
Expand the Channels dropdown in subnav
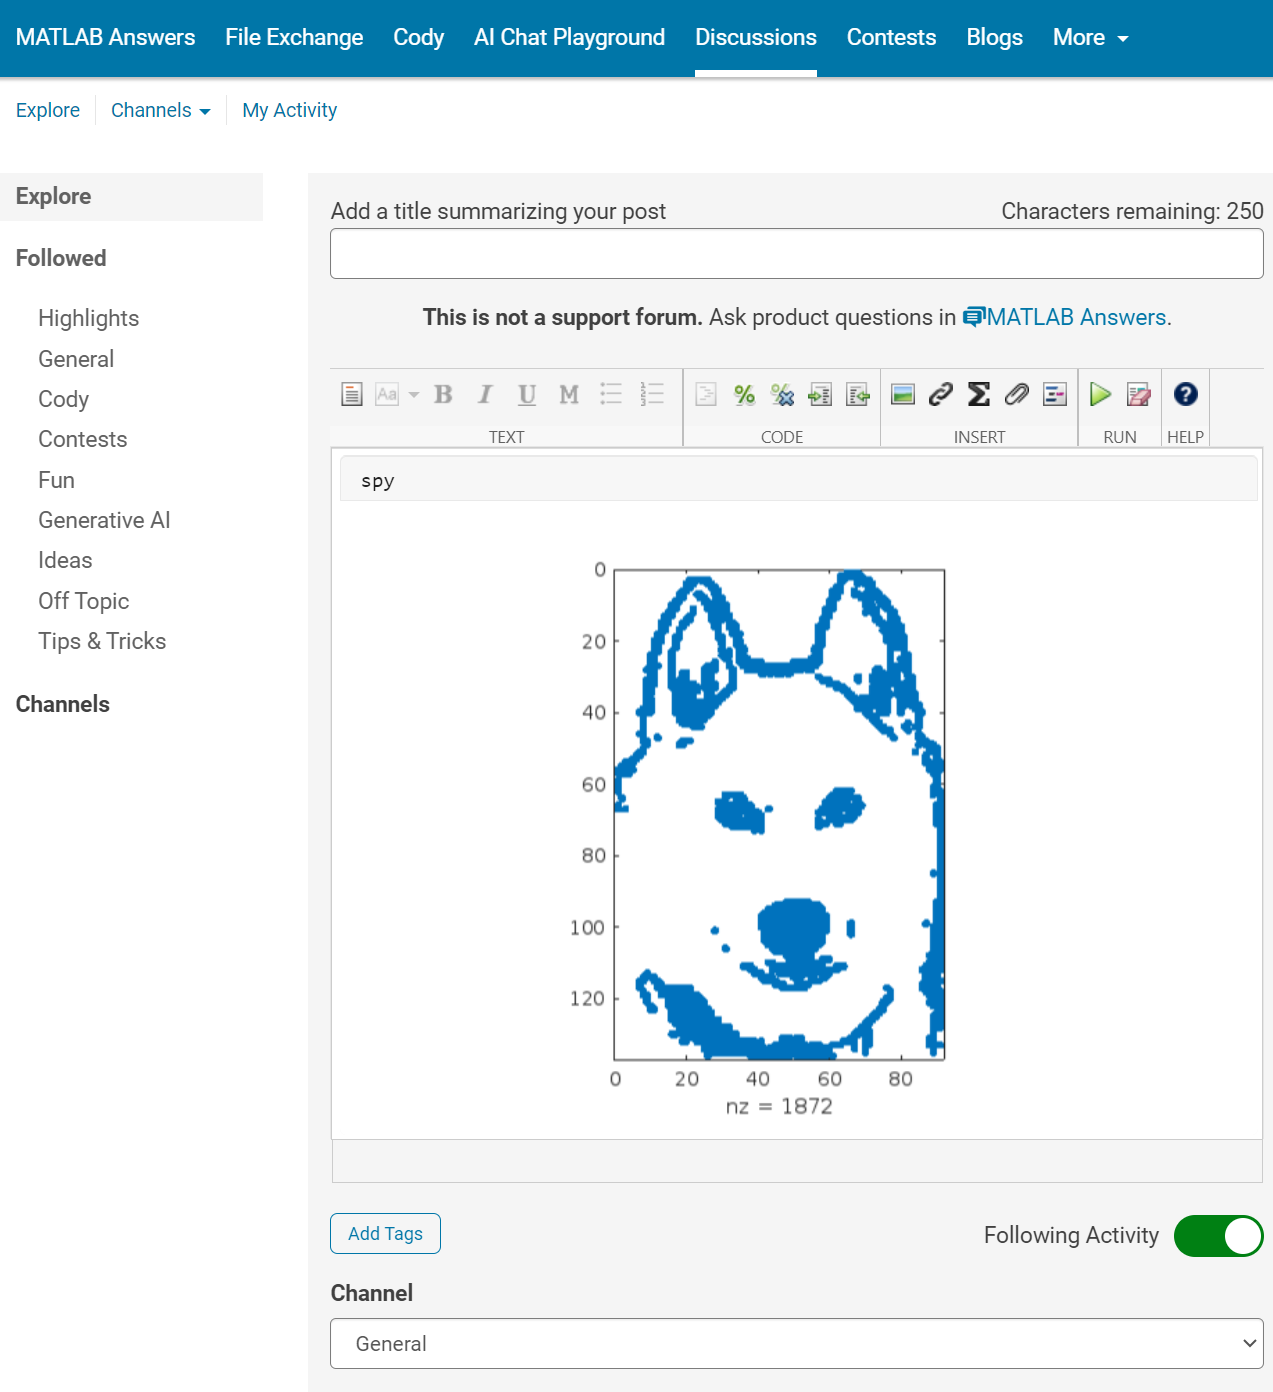tap(160, 110)
